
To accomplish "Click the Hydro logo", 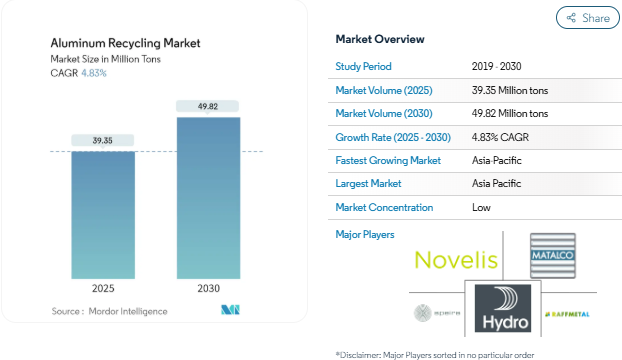I will [503, 308].
